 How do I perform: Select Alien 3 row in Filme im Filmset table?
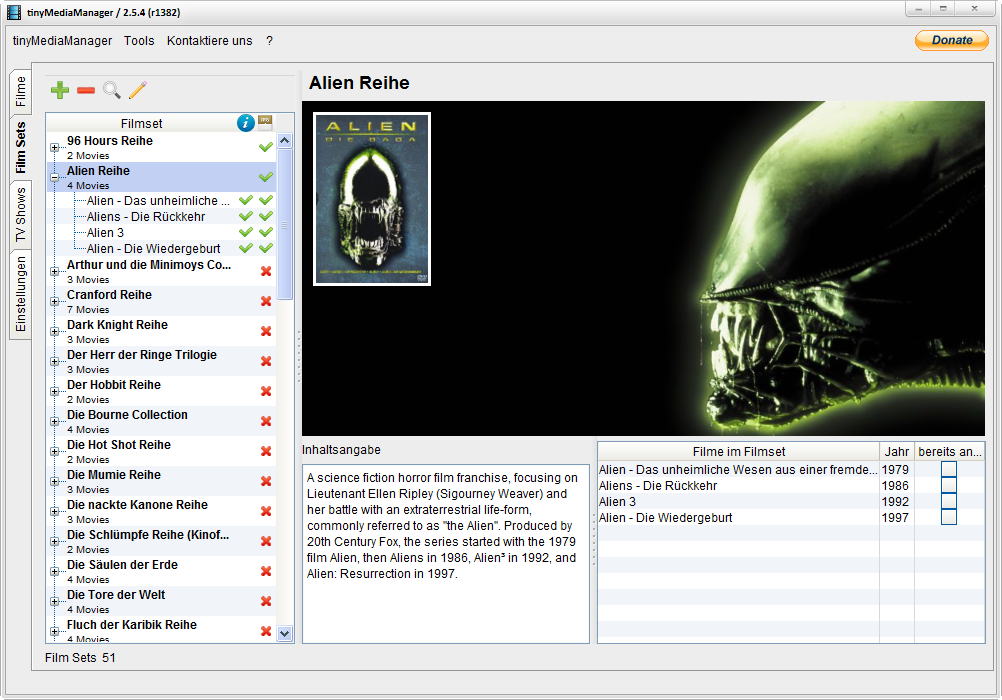point(790,502)
